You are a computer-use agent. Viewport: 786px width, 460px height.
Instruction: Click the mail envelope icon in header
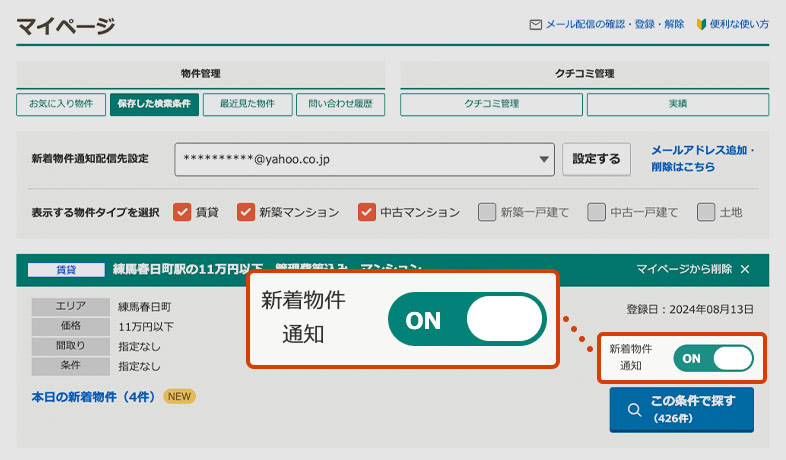click(535, 25)
